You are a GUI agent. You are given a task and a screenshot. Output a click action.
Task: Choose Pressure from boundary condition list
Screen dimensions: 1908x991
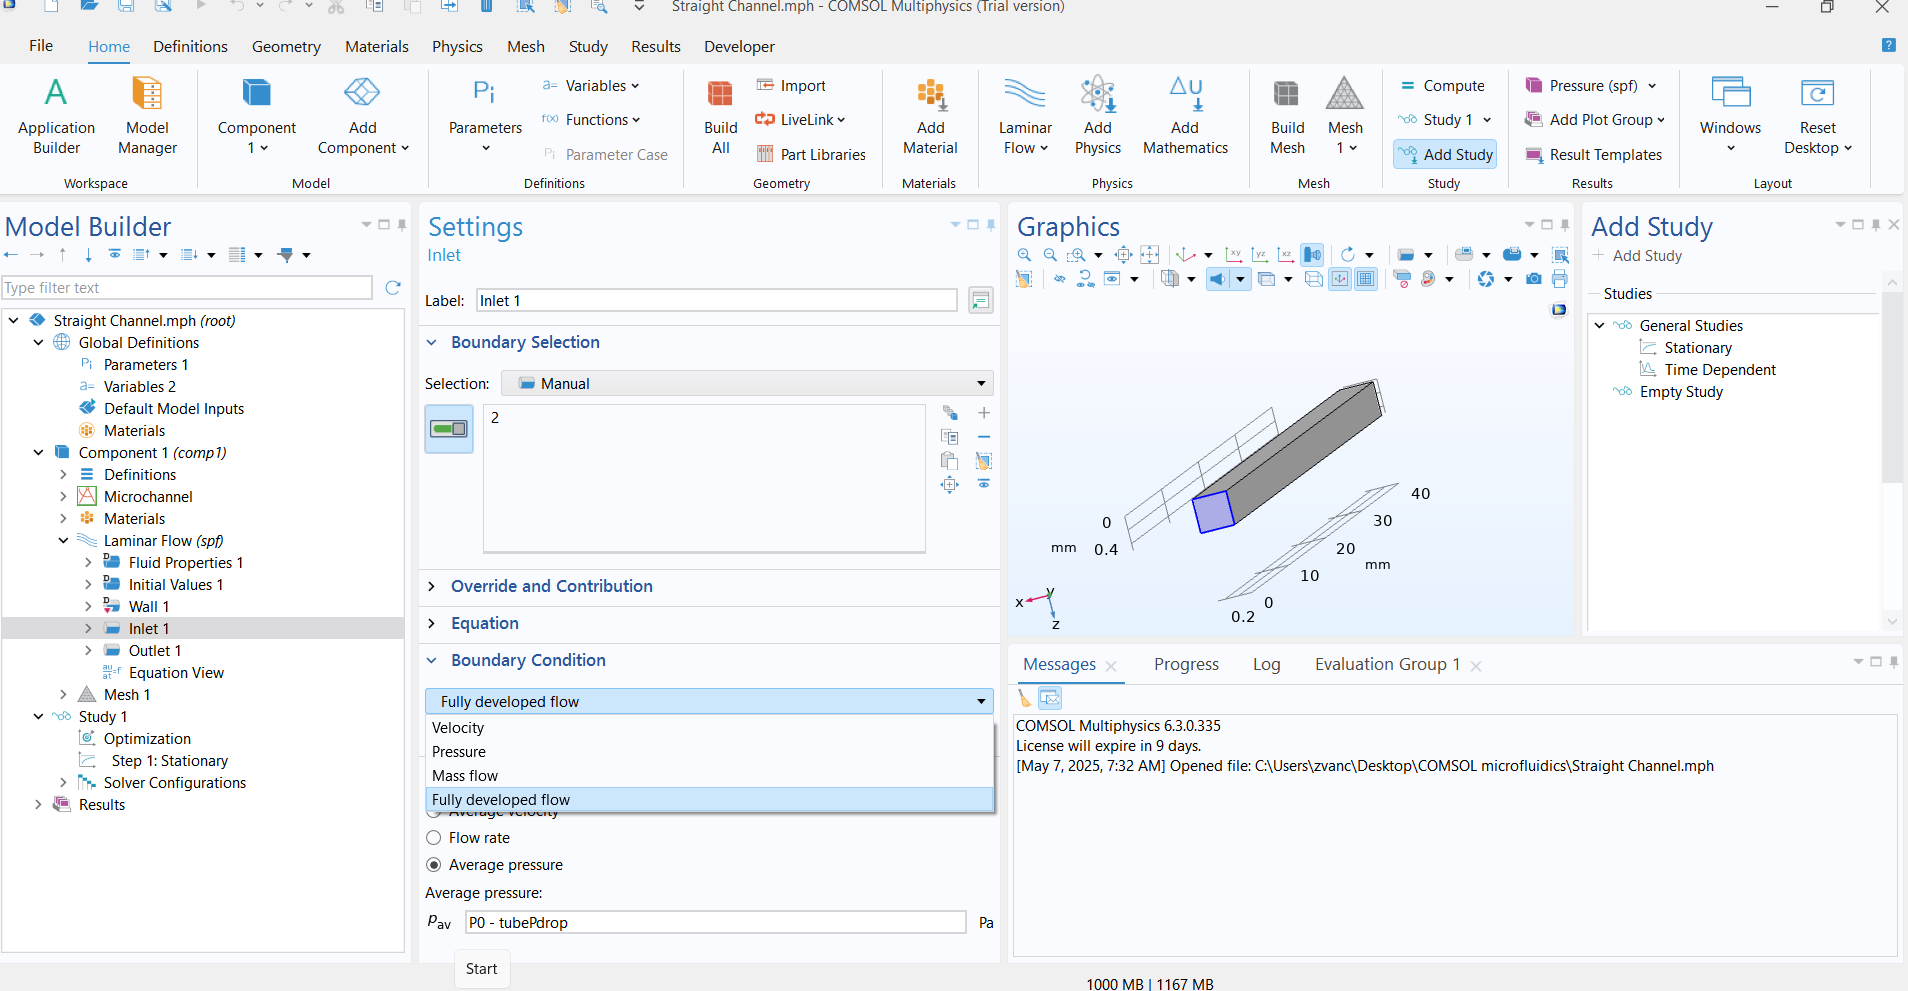coord(459,752)
